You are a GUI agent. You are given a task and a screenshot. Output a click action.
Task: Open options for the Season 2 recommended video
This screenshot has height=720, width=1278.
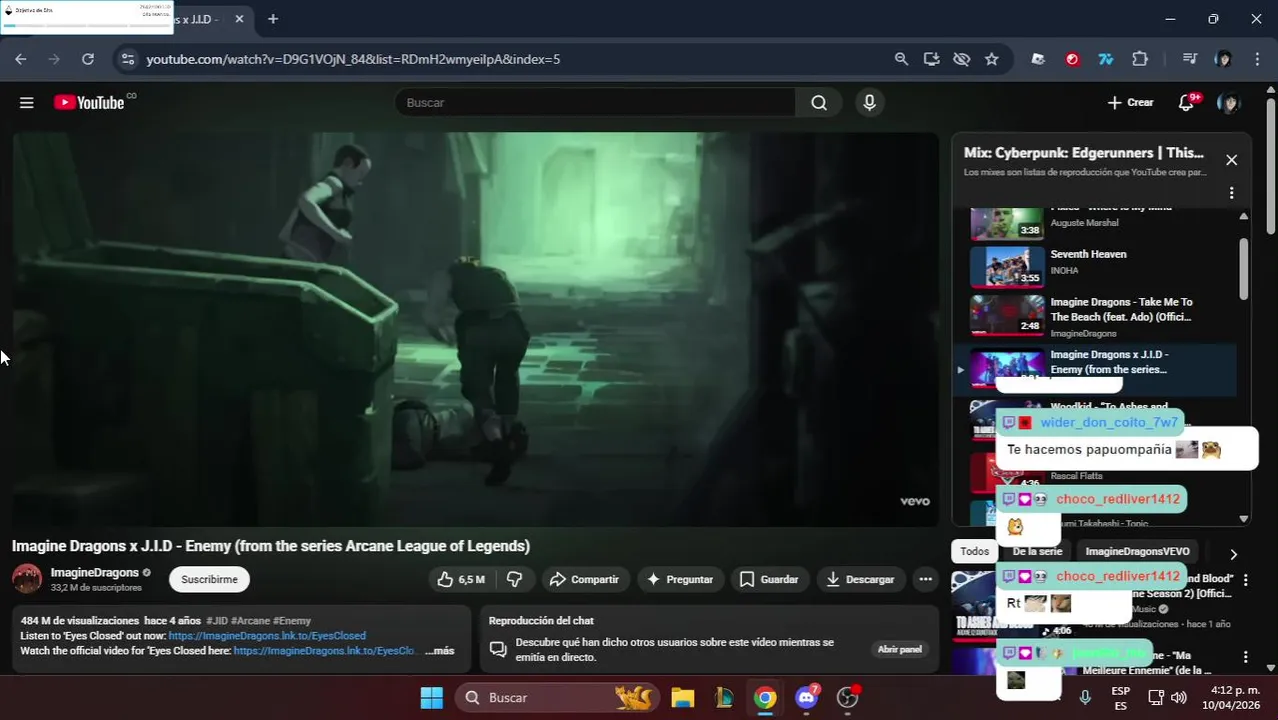[1245, 580]
